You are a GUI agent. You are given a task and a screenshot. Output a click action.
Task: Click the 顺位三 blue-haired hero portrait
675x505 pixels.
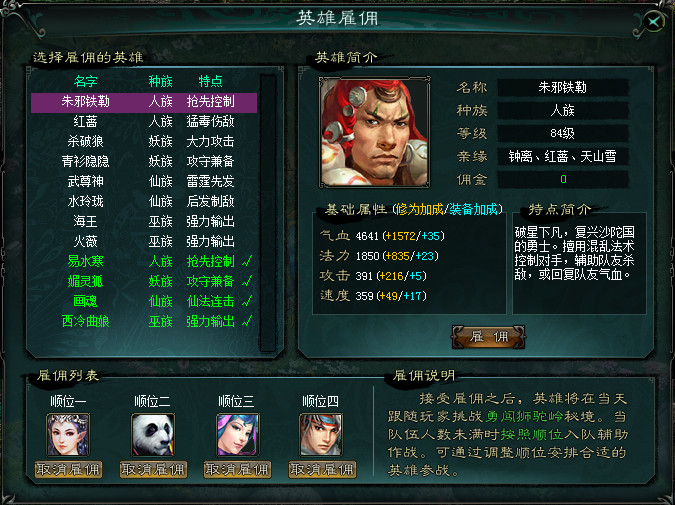(237, 434)
